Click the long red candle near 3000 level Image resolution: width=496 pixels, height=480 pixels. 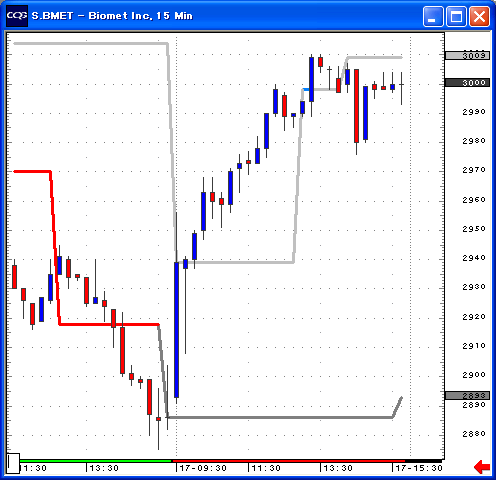coord(356,106)
